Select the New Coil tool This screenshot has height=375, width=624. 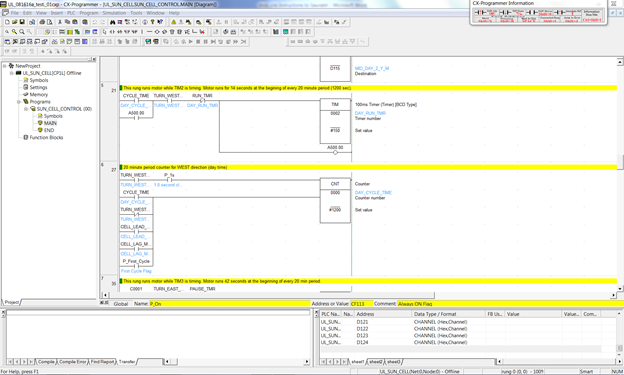coord(157,32)
